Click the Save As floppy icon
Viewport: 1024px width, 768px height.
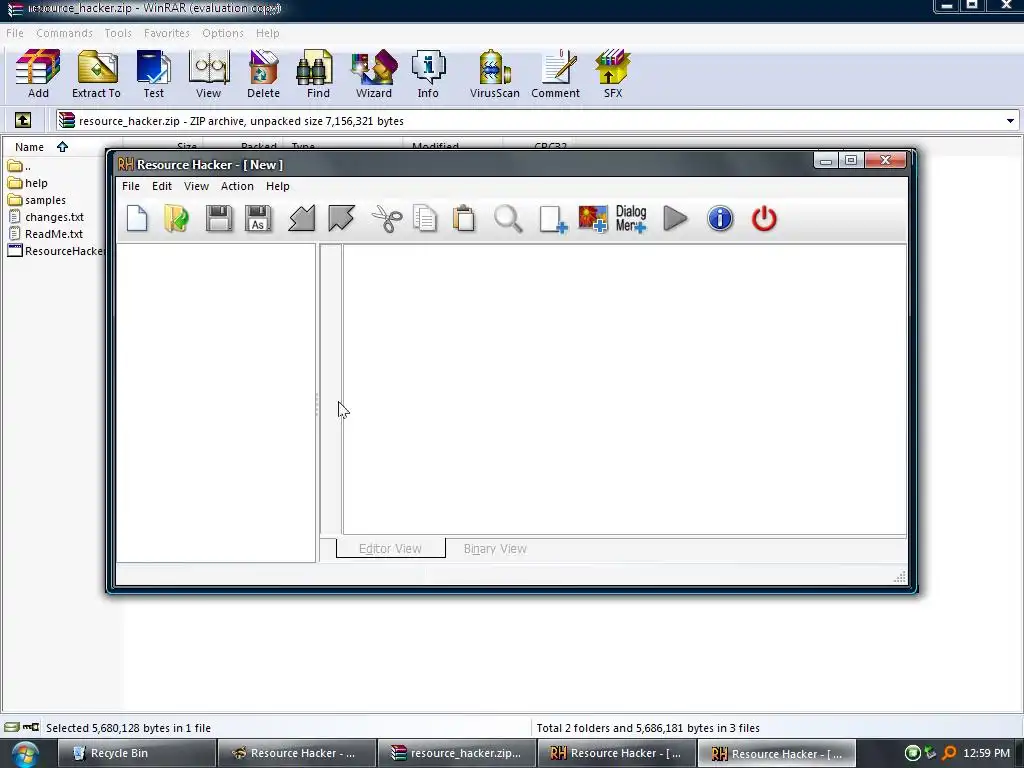pos(258,218)
